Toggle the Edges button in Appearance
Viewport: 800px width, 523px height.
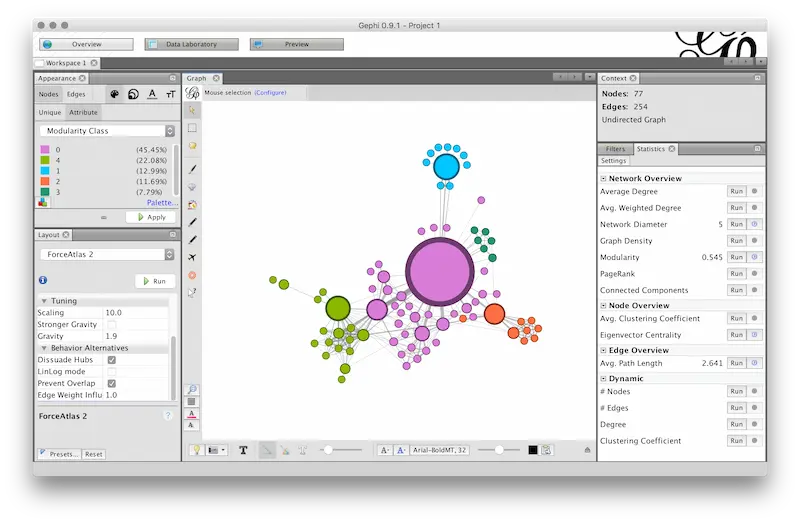[76, 94]
